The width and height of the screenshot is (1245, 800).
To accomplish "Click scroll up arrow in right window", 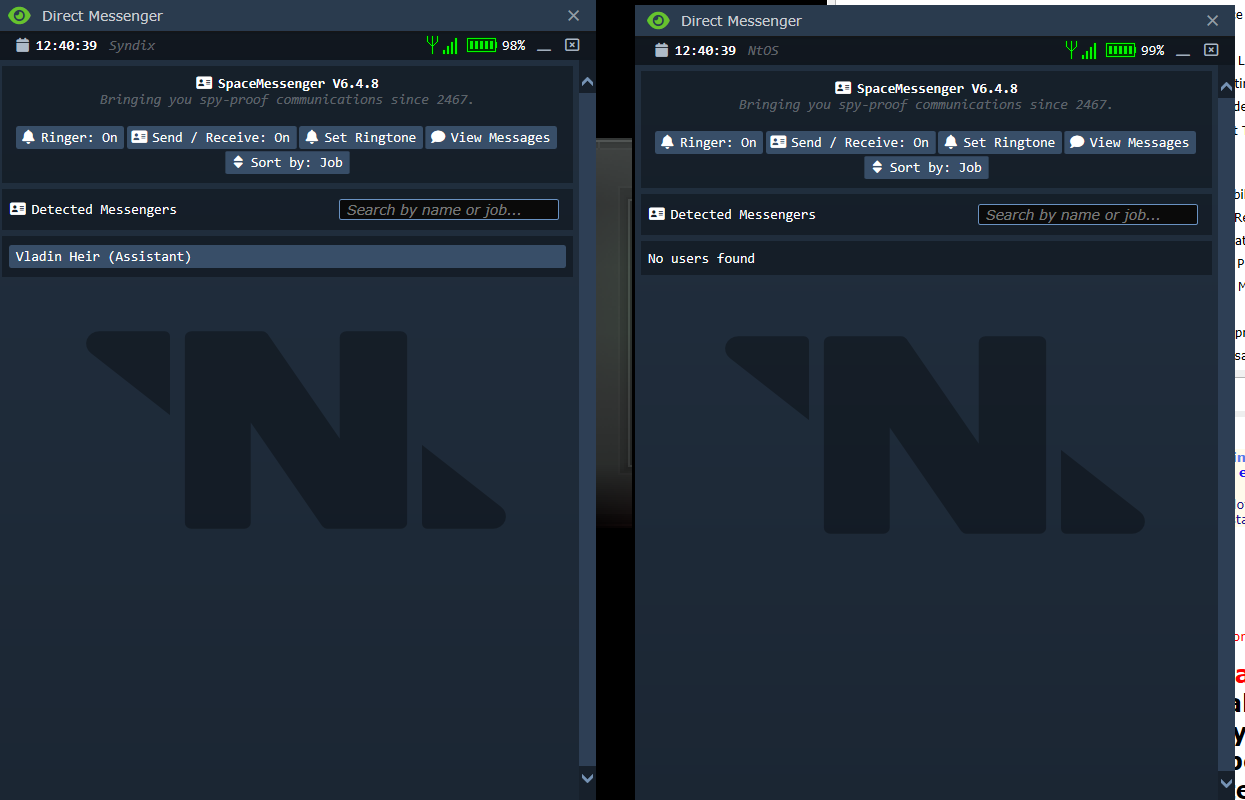I will click(1226, 88).
